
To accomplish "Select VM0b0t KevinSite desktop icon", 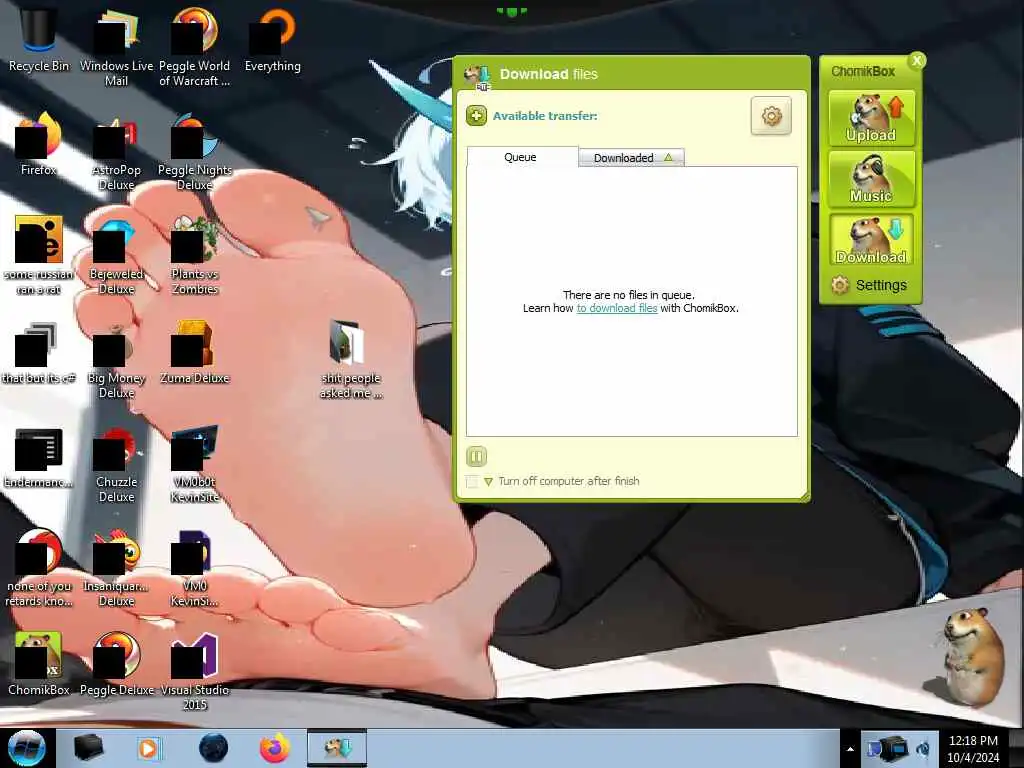I will point(195,462).
